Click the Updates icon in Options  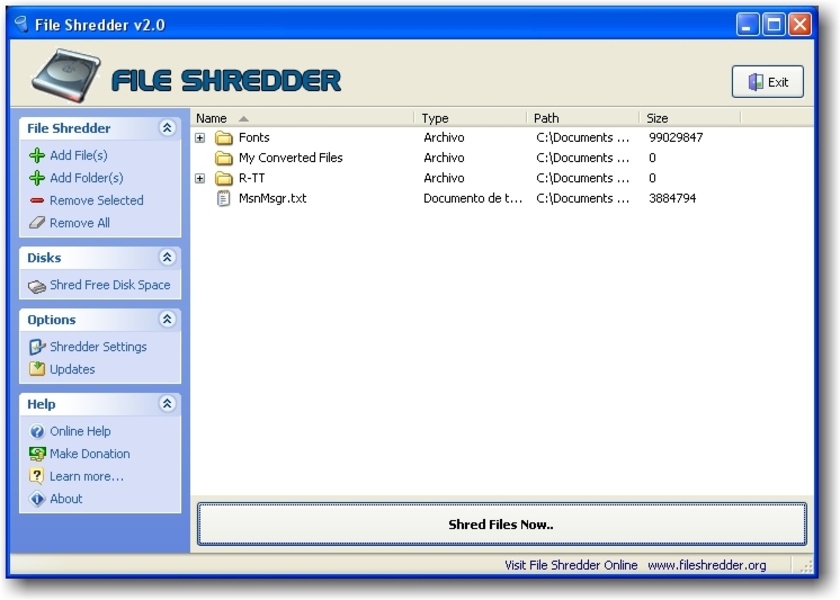pyautogui.click(x=37, y=369)
